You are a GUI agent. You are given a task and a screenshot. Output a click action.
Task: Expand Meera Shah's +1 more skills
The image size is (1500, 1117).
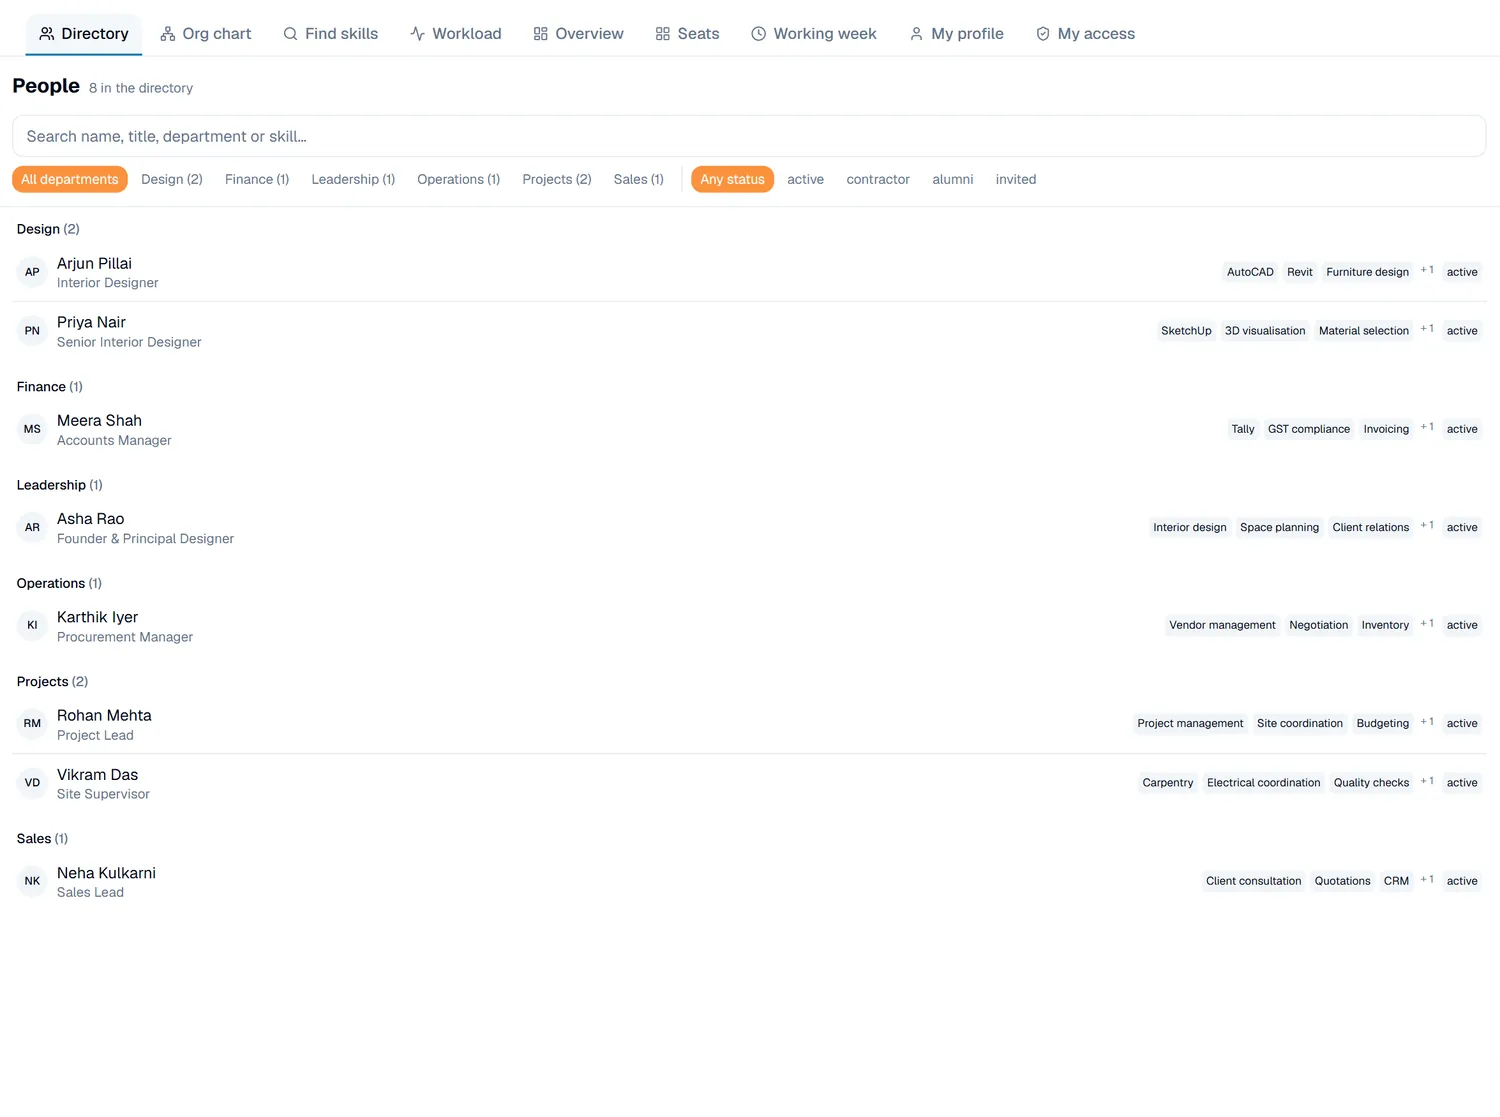1427,427
